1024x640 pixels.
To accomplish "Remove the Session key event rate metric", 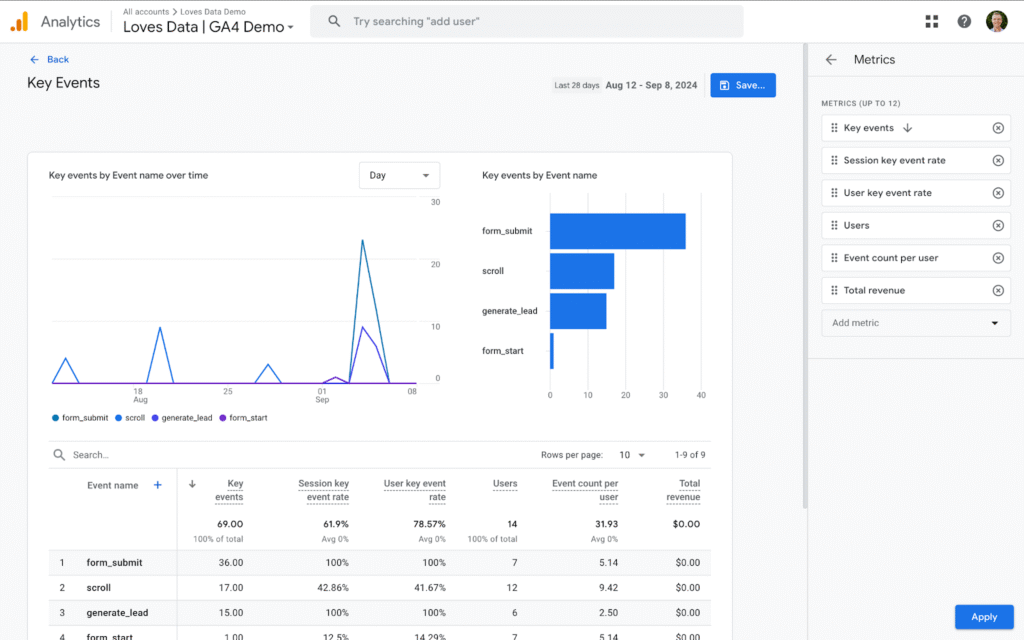I will 998,160.
